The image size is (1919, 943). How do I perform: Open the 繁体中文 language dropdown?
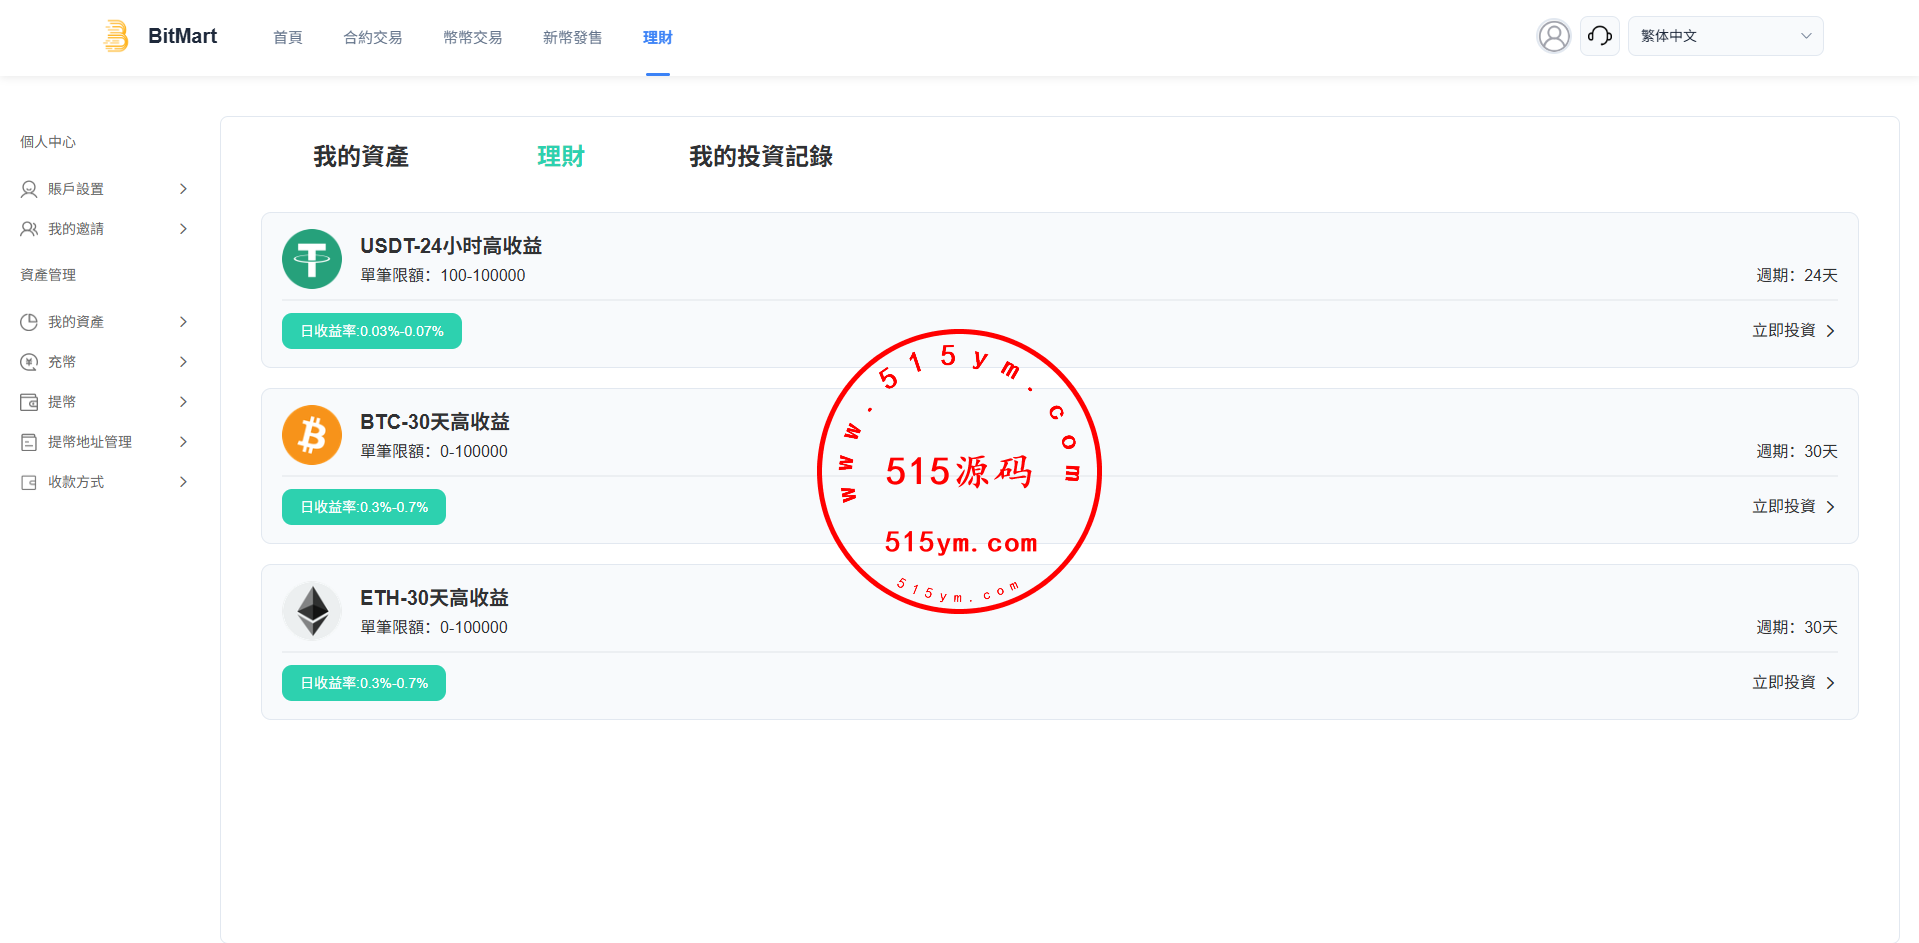click(1725, 36)
